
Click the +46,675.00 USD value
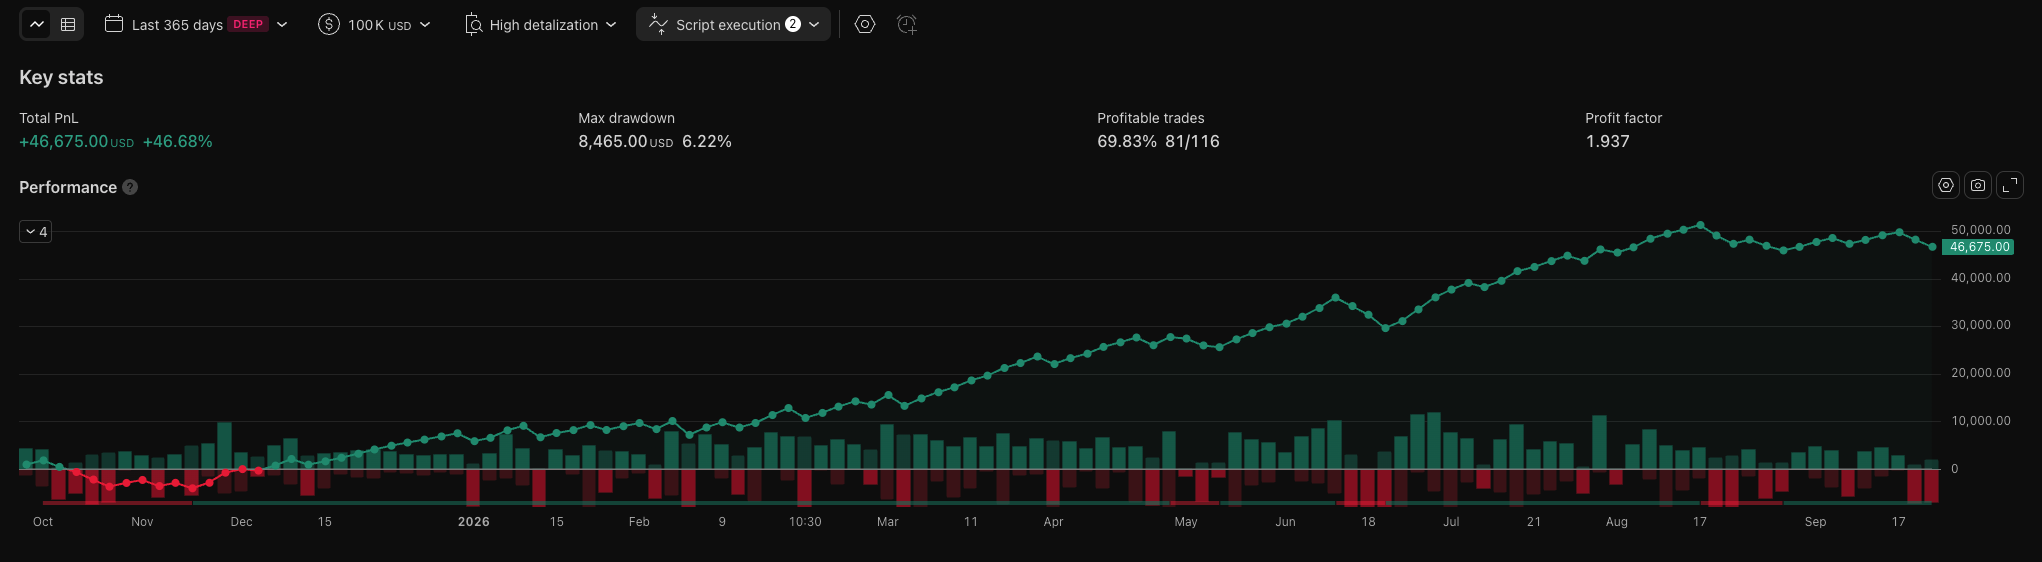tap(76, 142)
